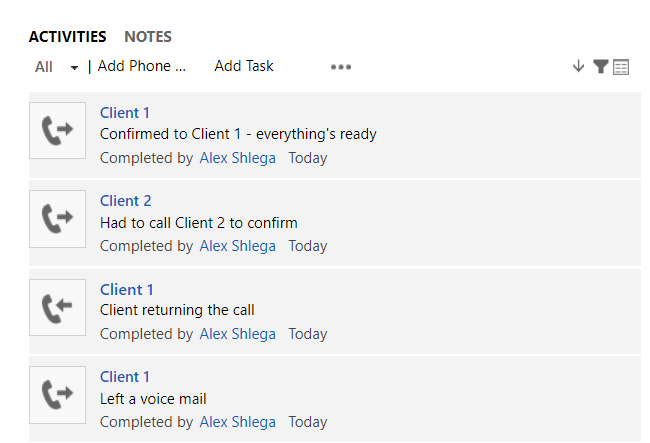
Task: Select the 'Left a voice mail' activity text
Action: [x=153, y=399]
